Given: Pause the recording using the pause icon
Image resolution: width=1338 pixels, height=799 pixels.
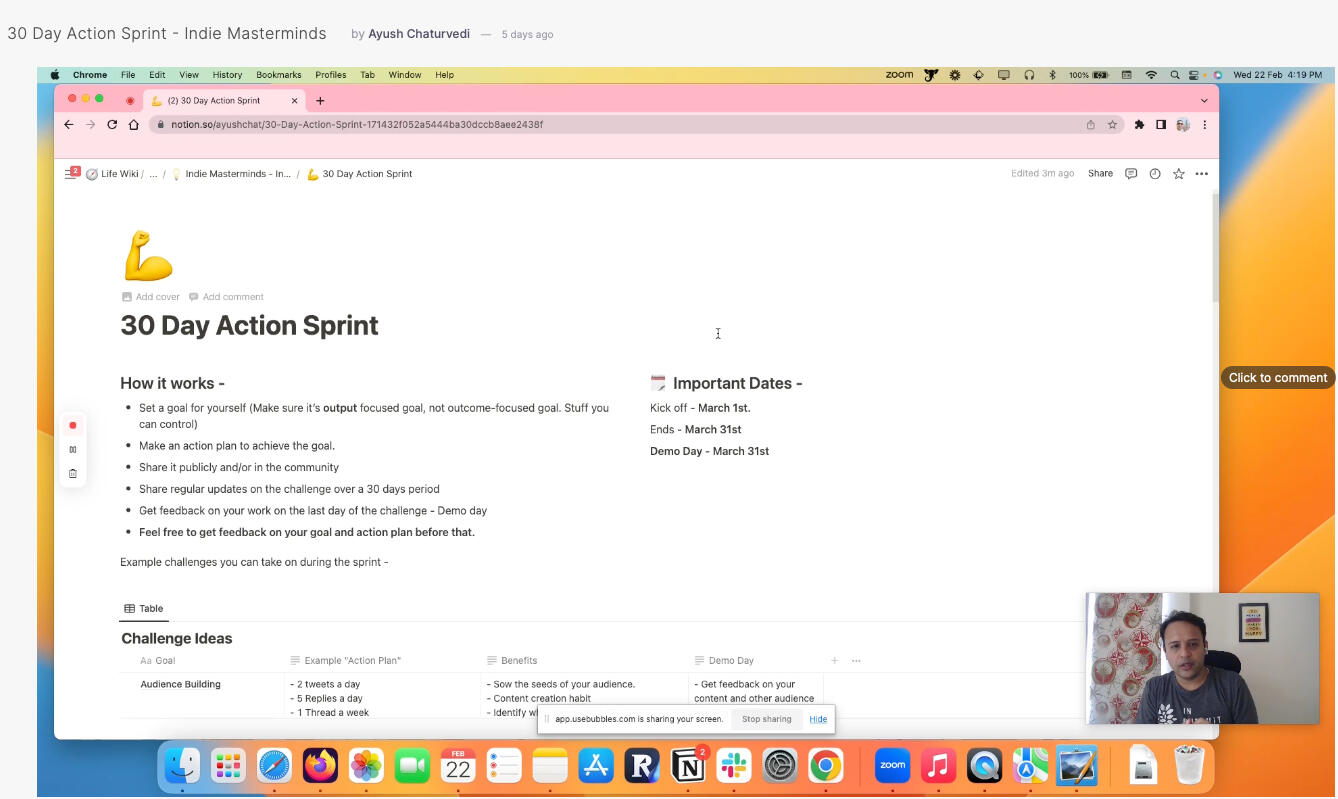Looking at the screenshot, I should click(x=73, y=450).
